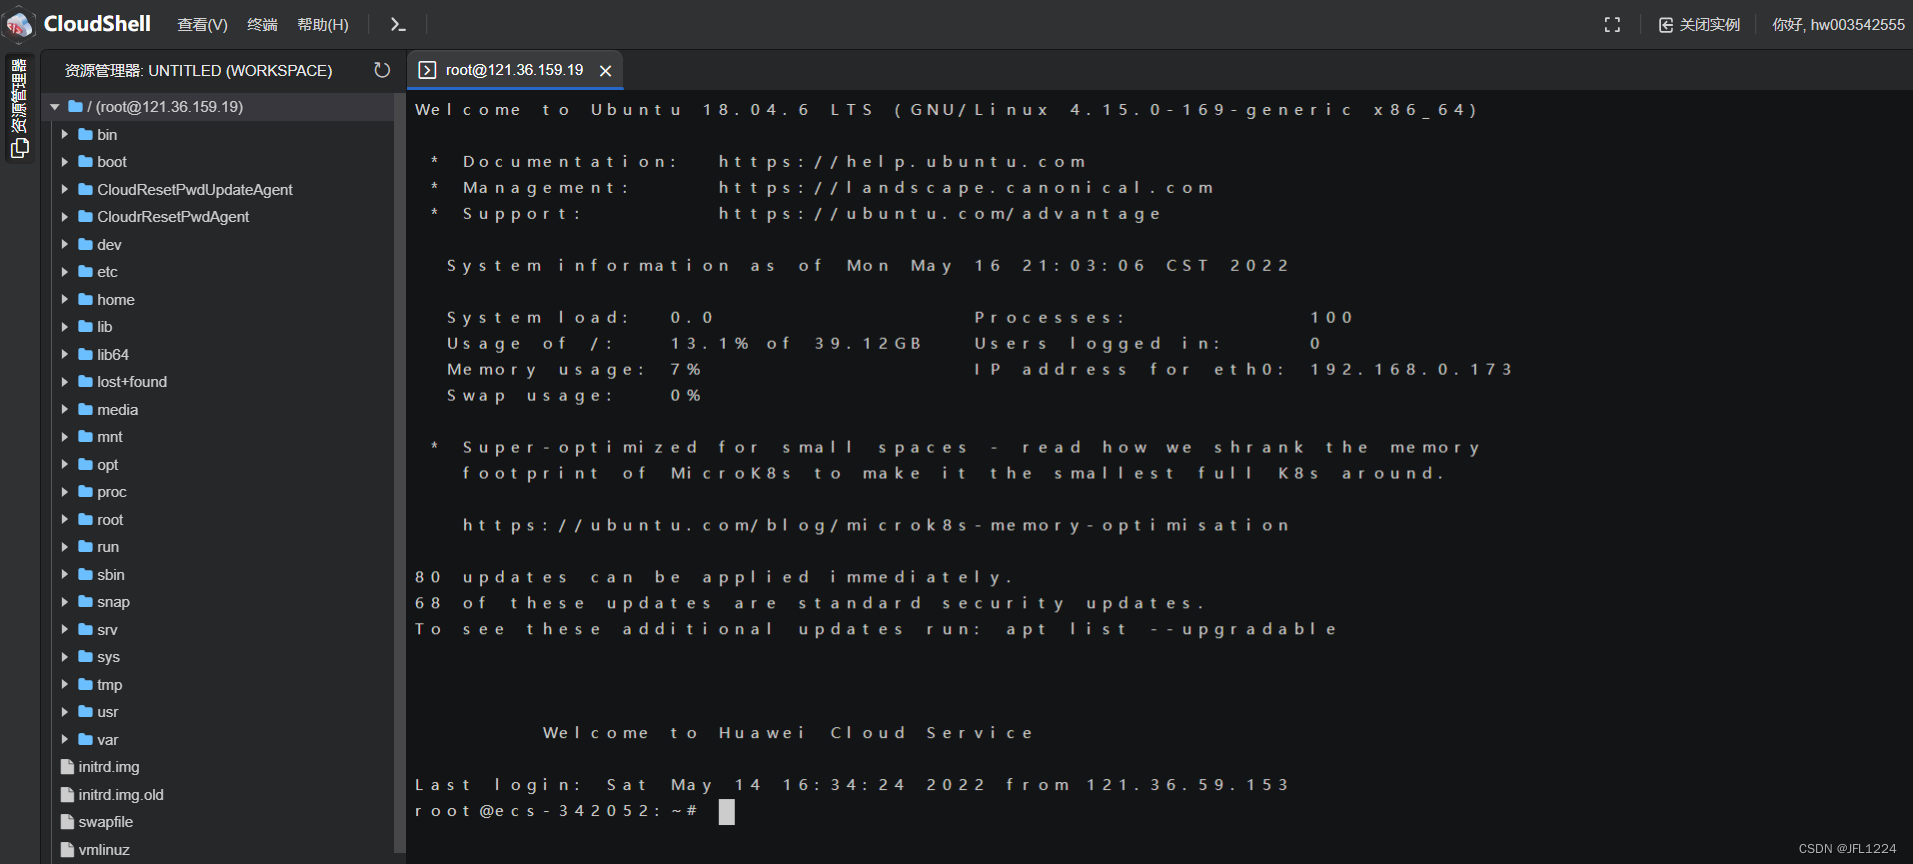The height and width of the screenshot is (864, 1913).
Task: Click the terminal icon in the tab
Action: click(x=427, y=70)
